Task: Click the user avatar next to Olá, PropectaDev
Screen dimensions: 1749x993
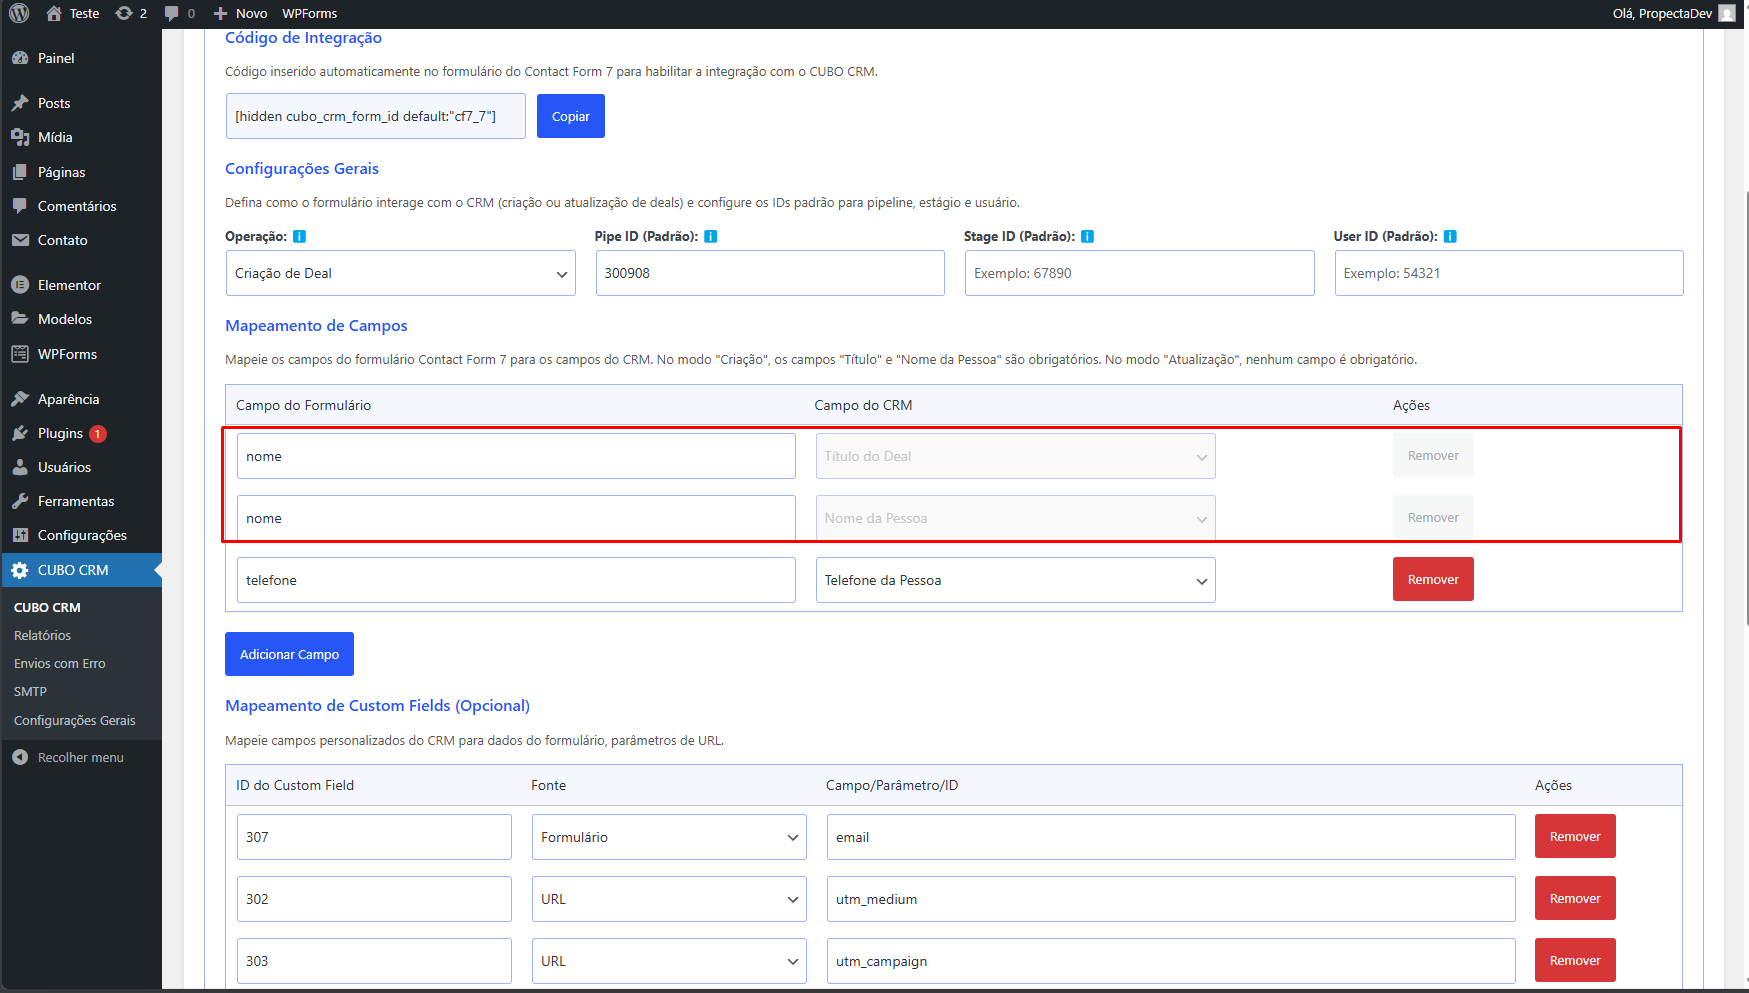Action: (1727, 13)
